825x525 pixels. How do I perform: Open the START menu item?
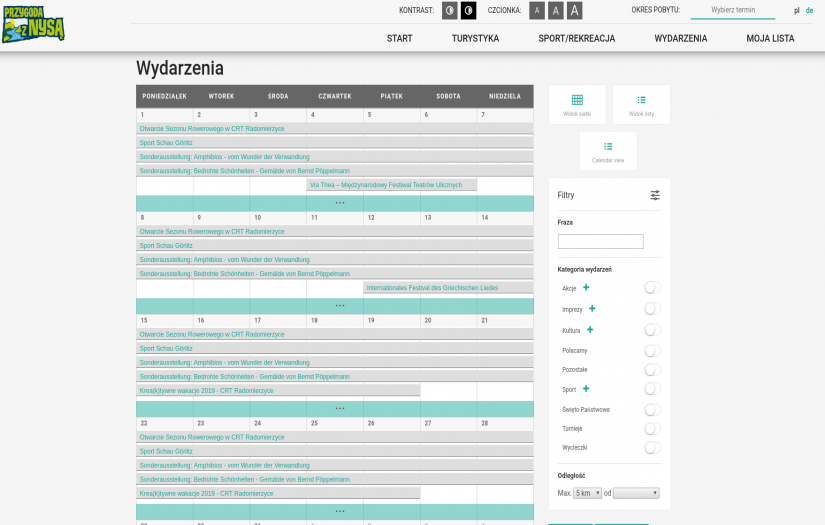[x=399, y=38]
